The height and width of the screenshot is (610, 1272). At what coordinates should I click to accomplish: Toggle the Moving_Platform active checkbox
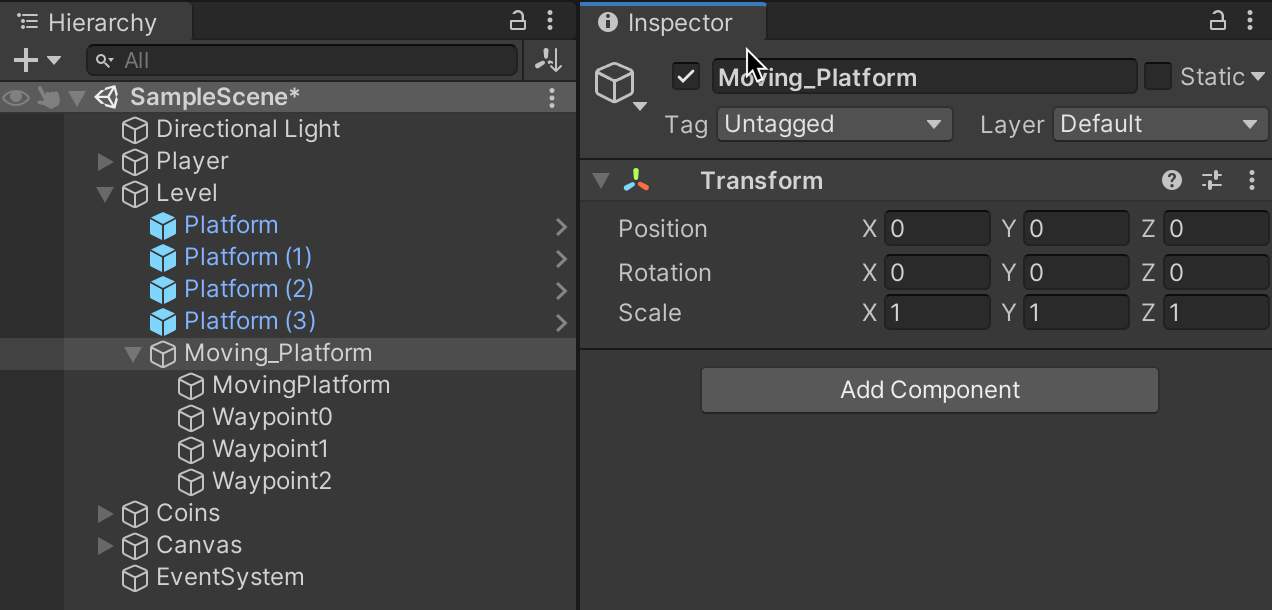point(686,76)
